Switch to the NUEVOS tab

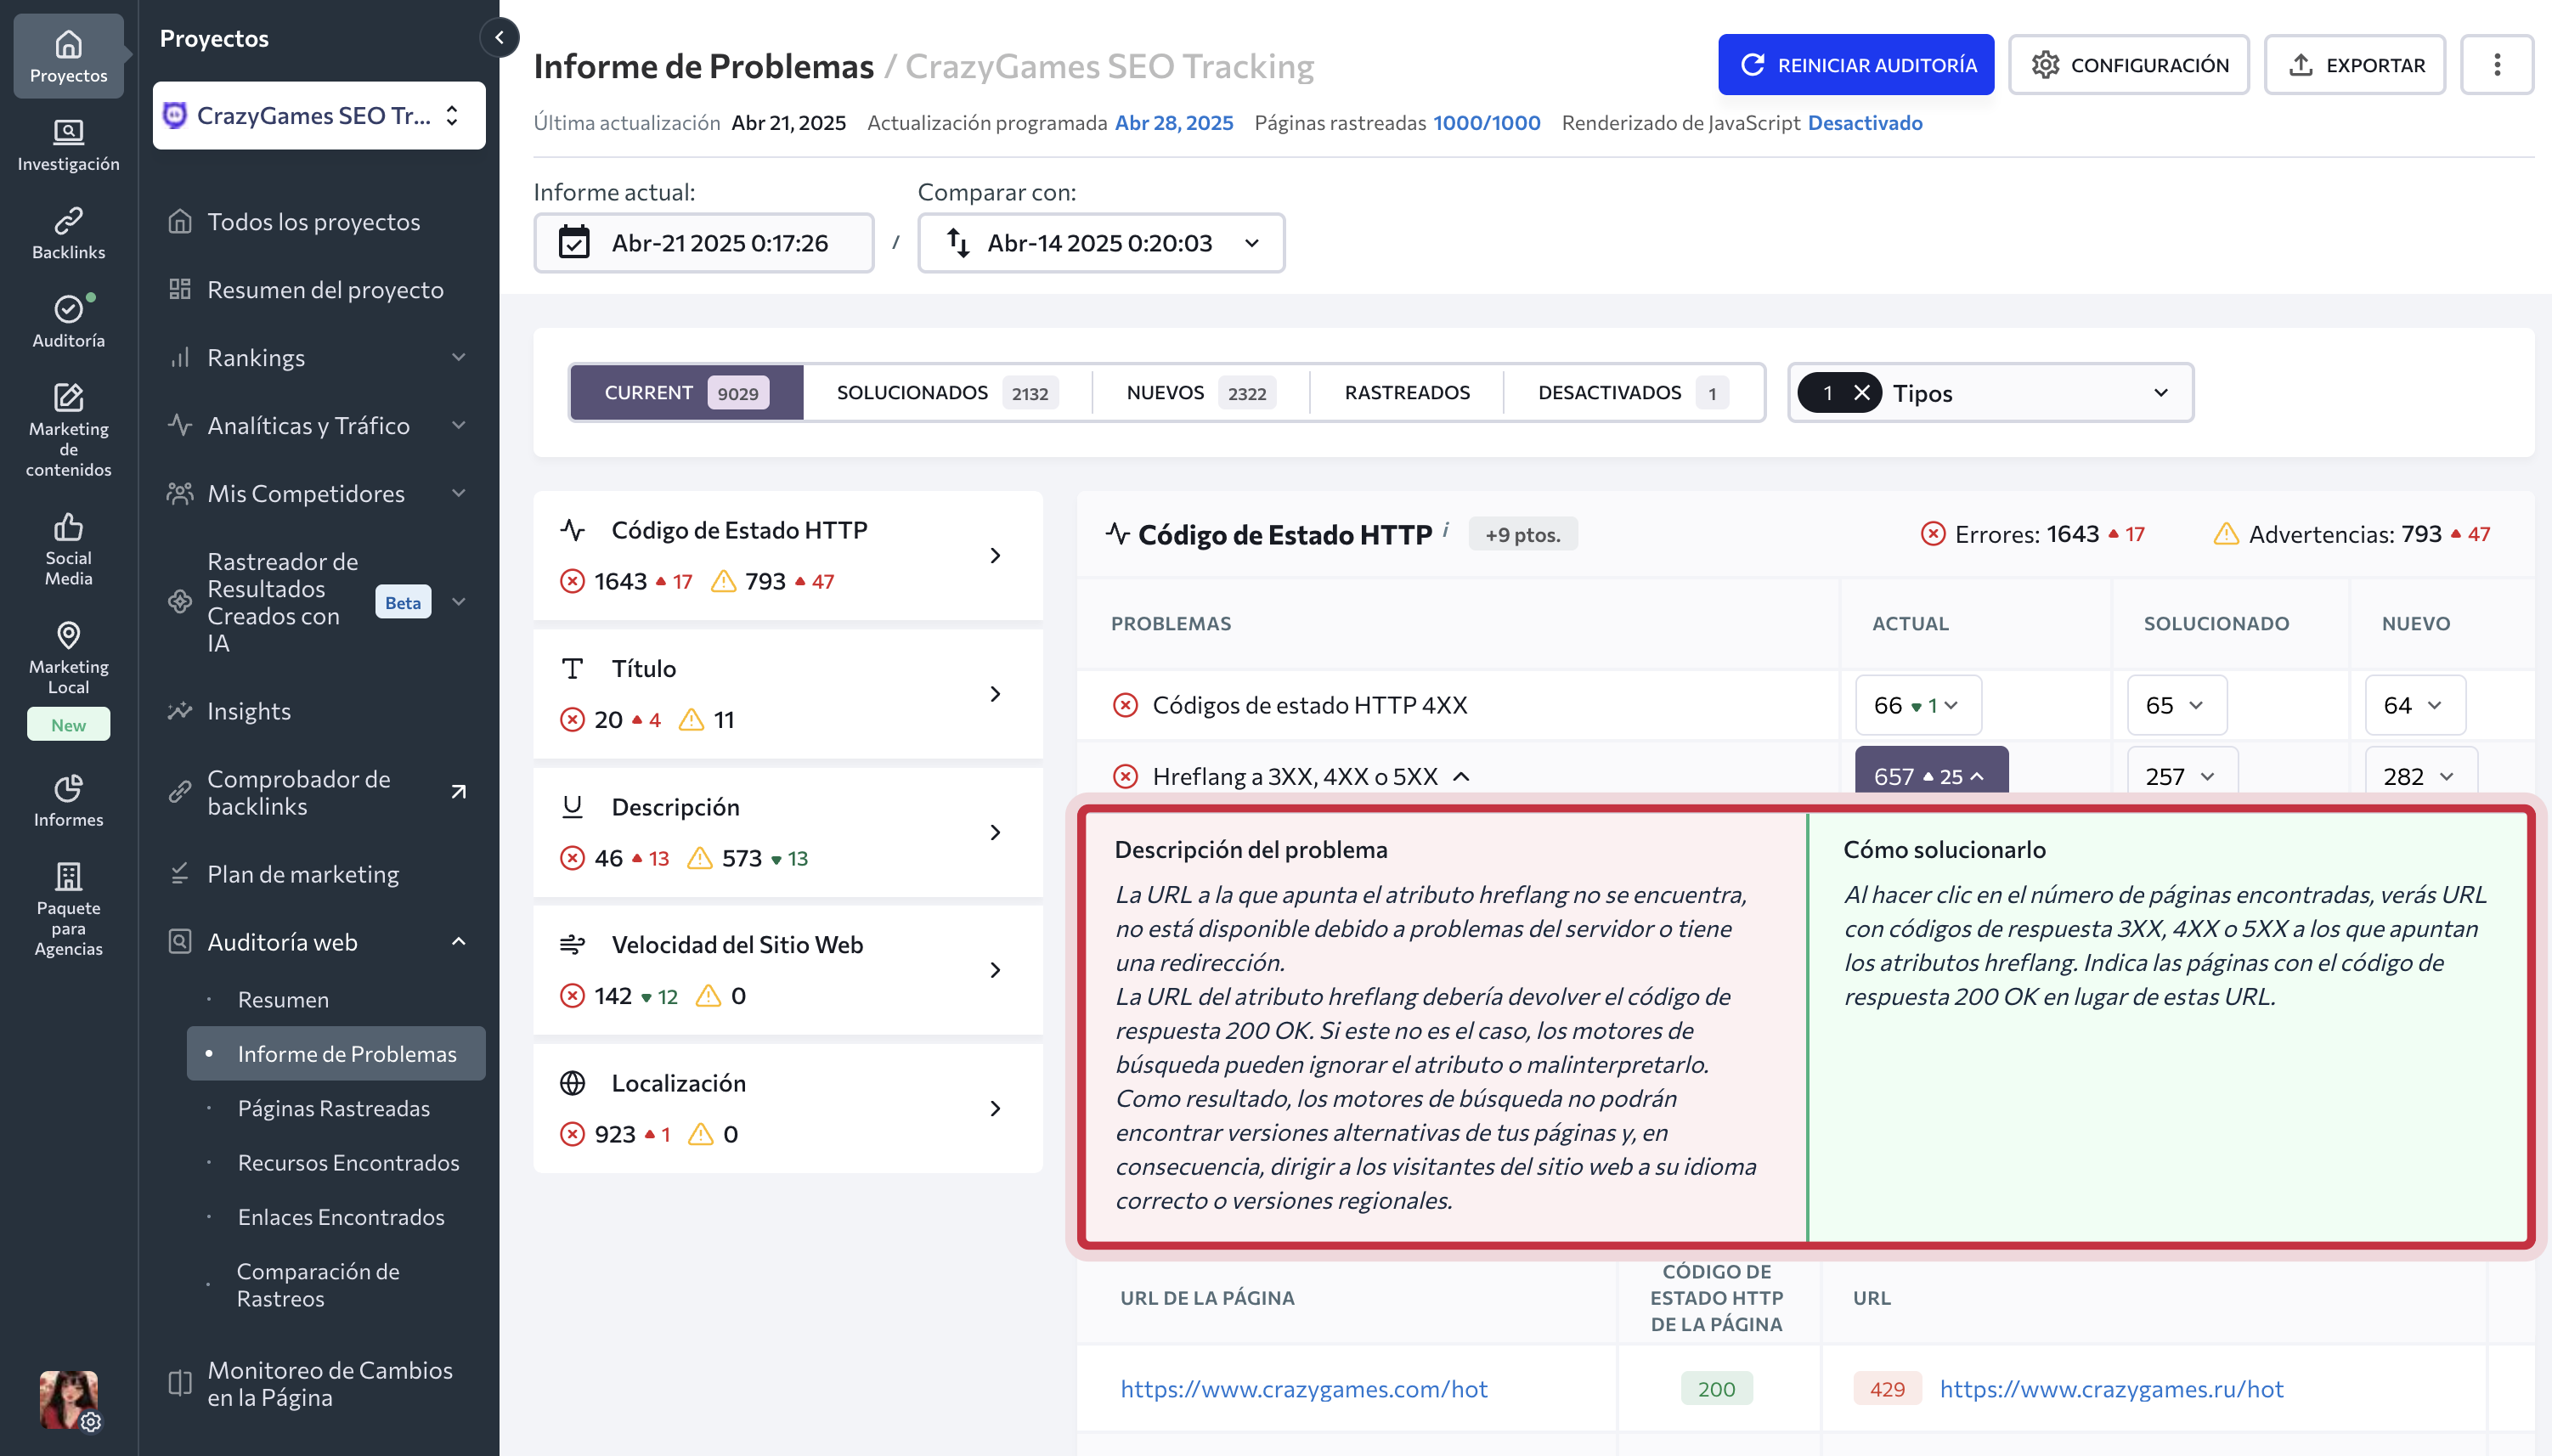(1200, 393)
